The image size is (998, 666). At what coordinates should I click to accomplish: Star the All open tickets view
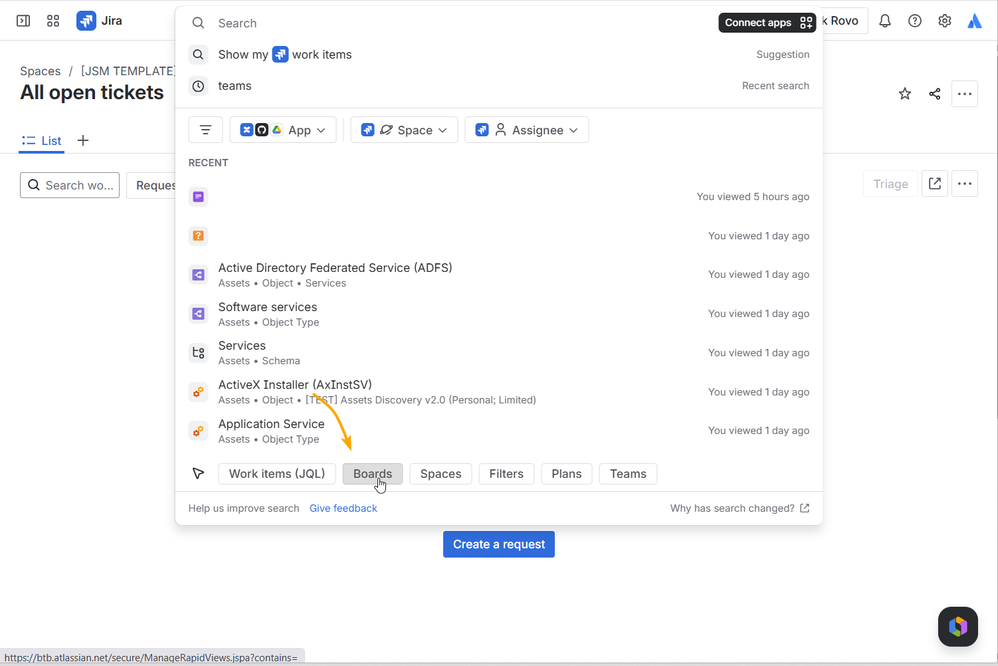904,94
